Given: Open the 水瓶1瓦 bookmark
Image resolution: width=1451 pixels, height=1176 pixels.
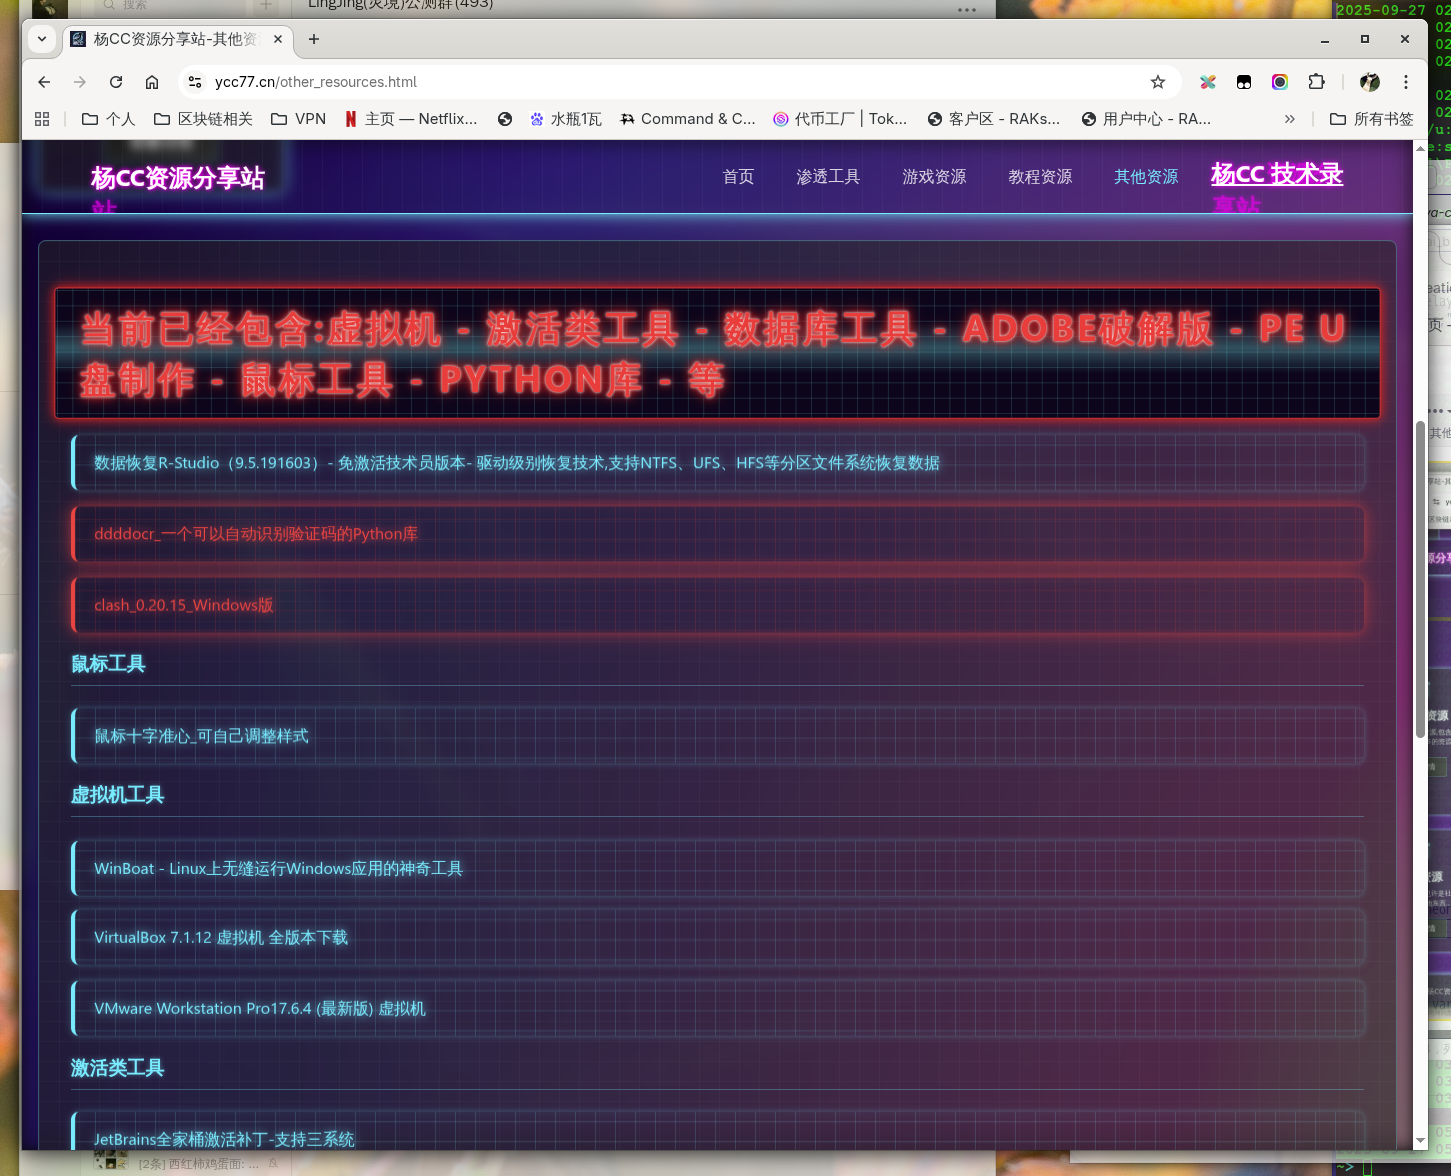Looking at the screenshot, I should [566, 119].
